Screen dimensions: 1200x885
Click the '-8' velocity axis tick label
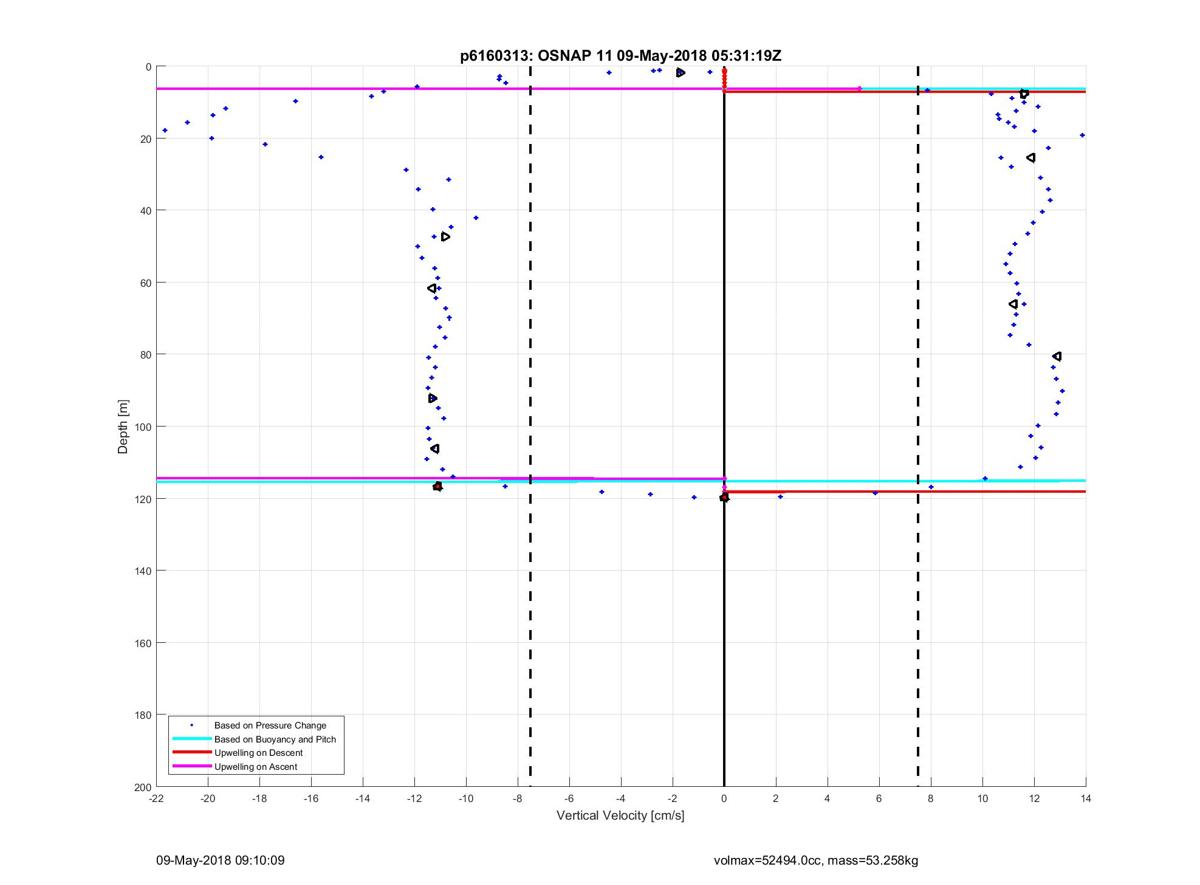518,798
